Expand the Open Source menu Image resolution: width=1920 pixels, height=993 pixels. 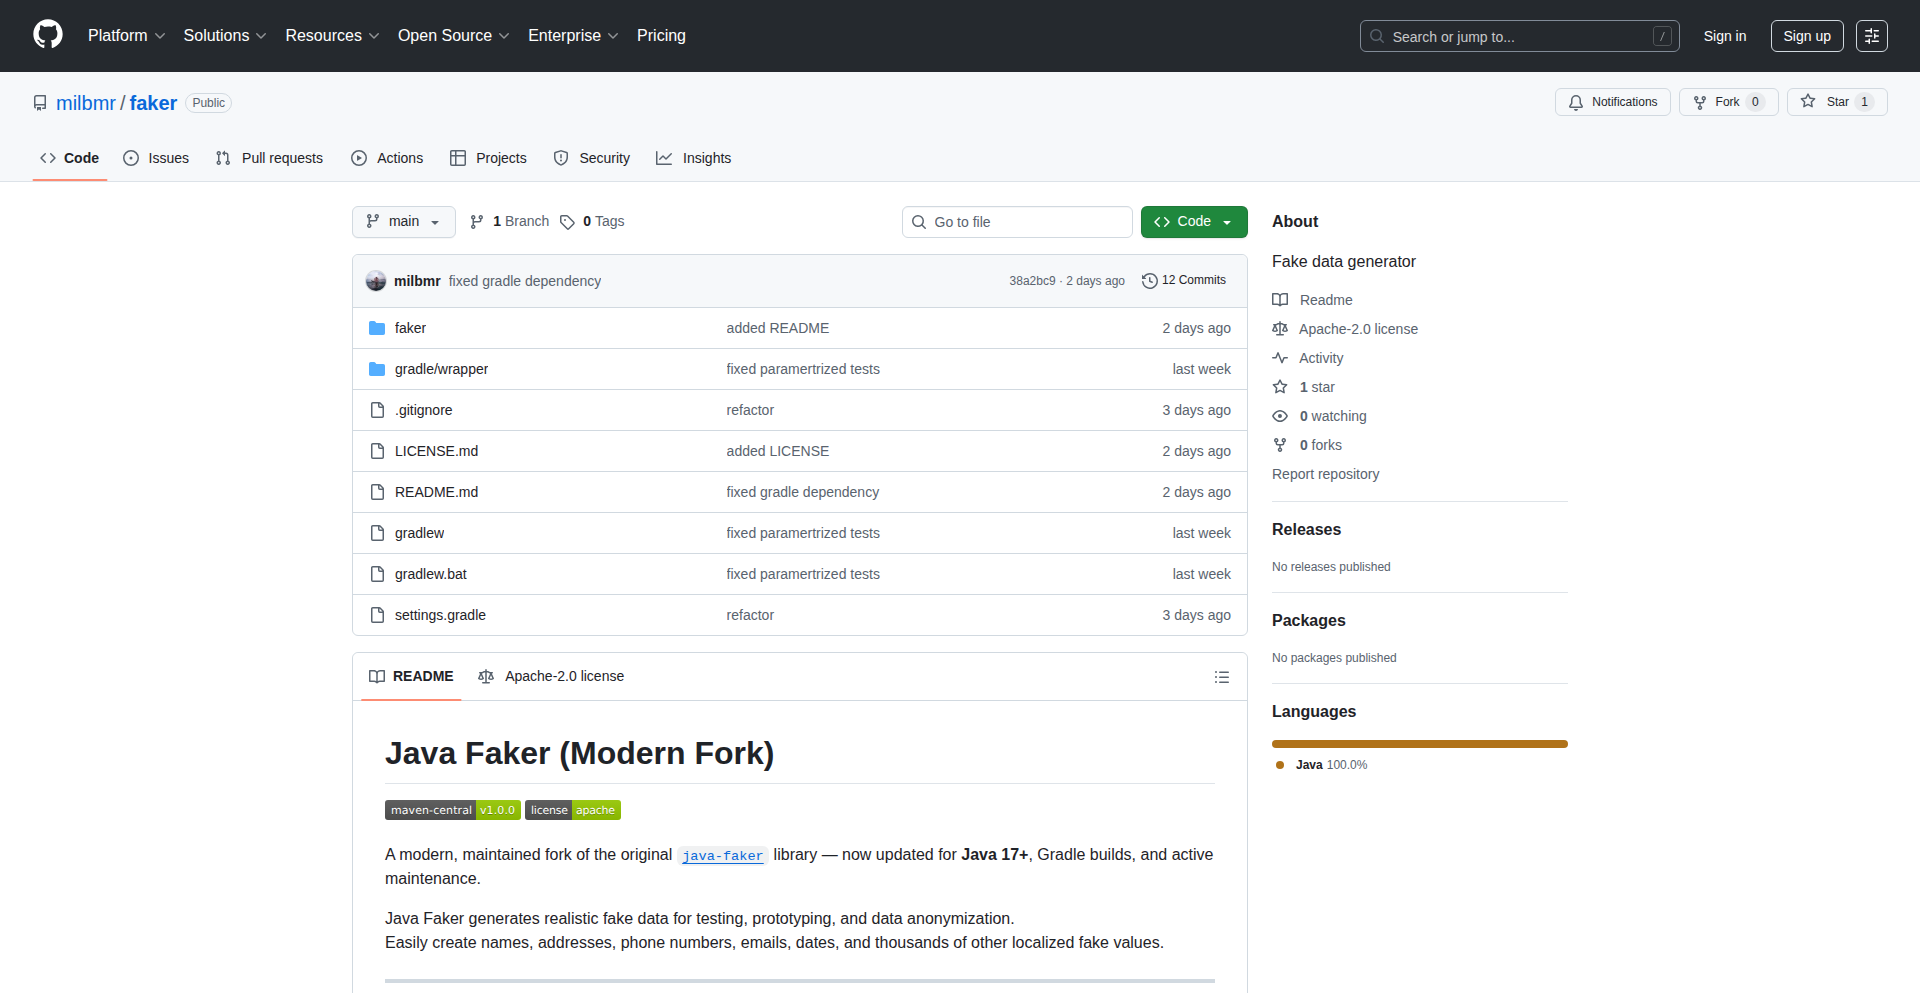(x=454, y=36)
